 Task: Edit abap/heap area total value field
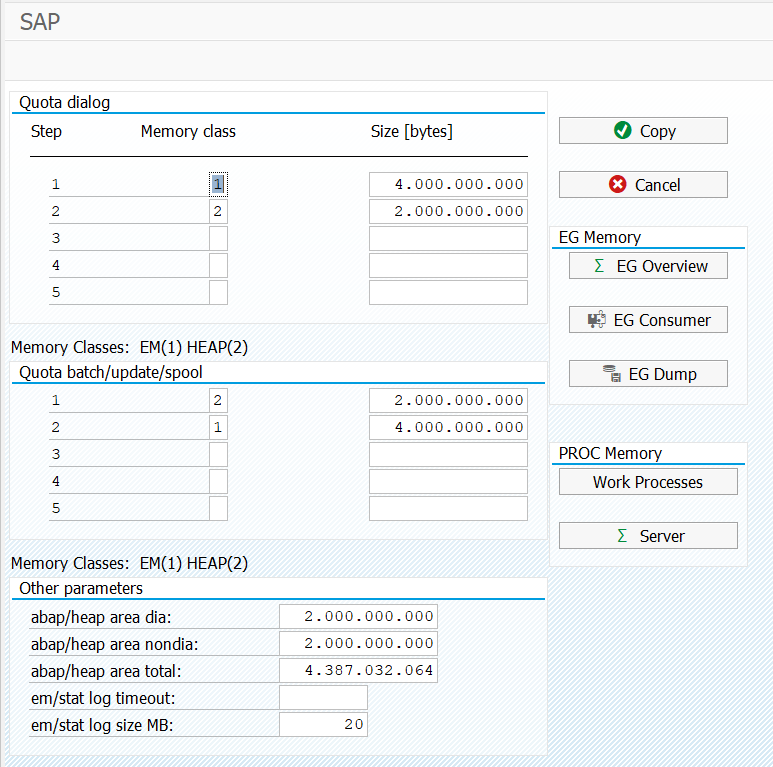point(358,670)
